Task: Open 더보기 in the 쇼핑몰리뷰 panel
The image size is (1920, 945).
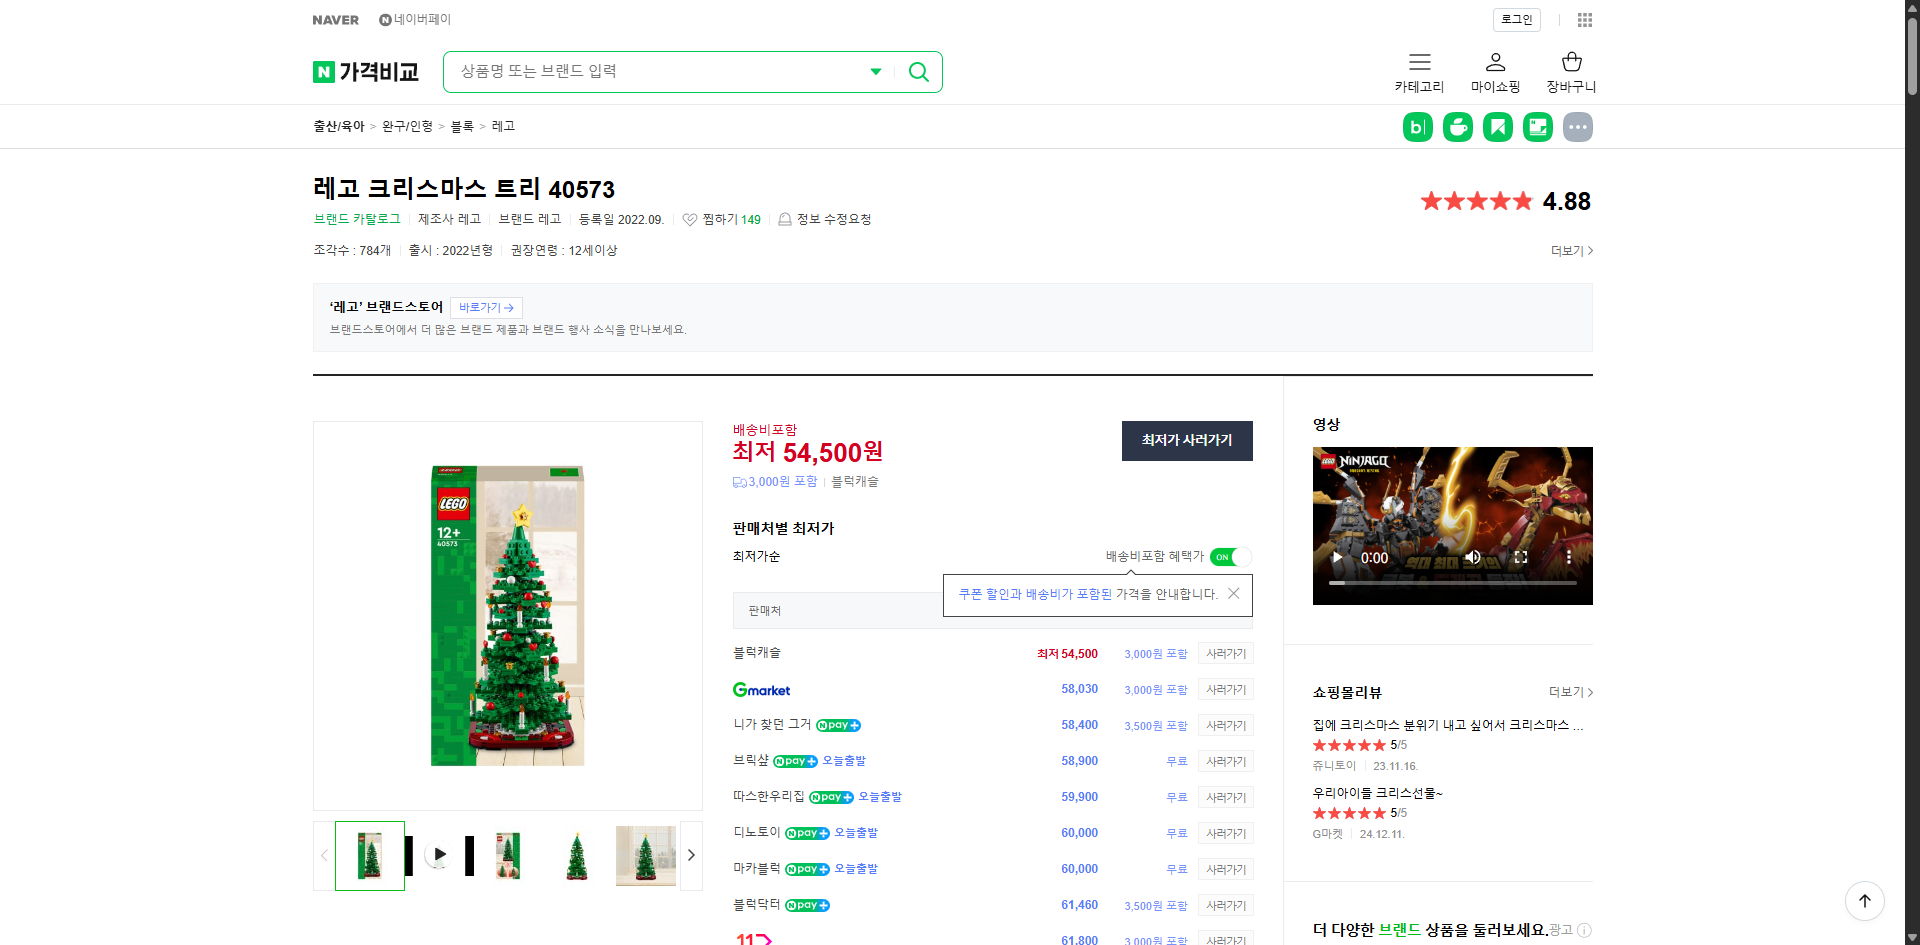Action: 1568,692
